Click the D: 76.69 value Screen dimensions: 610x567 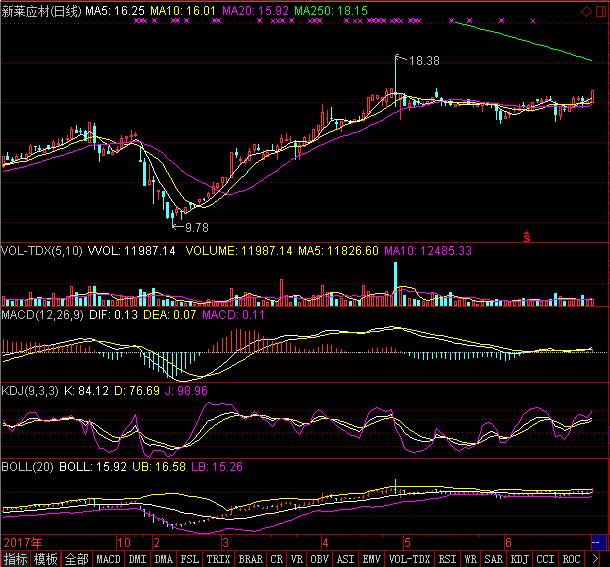137,391
